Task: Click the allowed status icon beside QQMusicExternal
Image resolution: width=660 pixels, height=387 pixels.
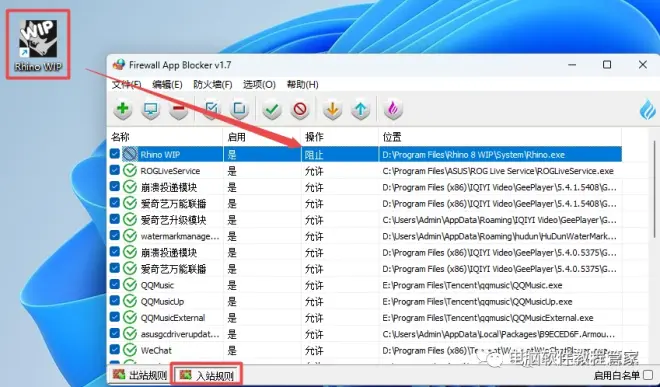Action: pos(130,318)
